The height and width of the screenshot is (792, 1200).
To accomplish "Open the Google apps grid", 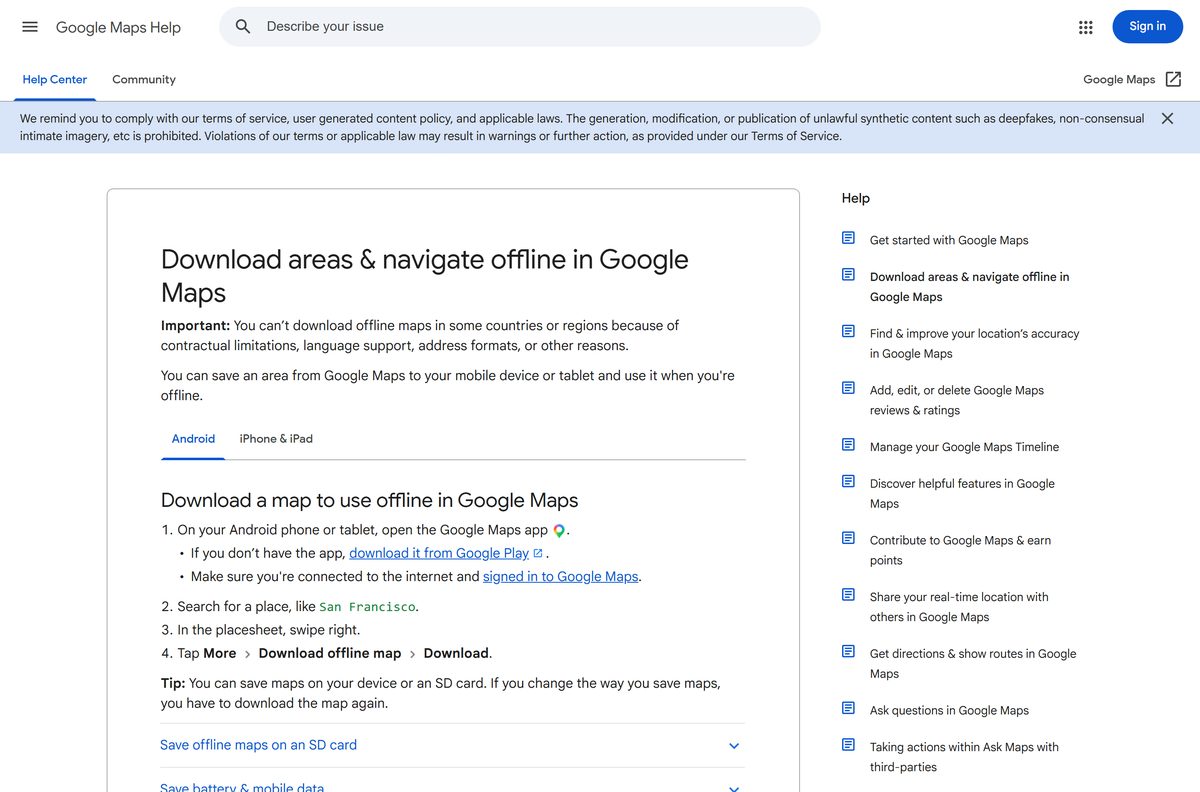I will click(x=1086, y=27).
